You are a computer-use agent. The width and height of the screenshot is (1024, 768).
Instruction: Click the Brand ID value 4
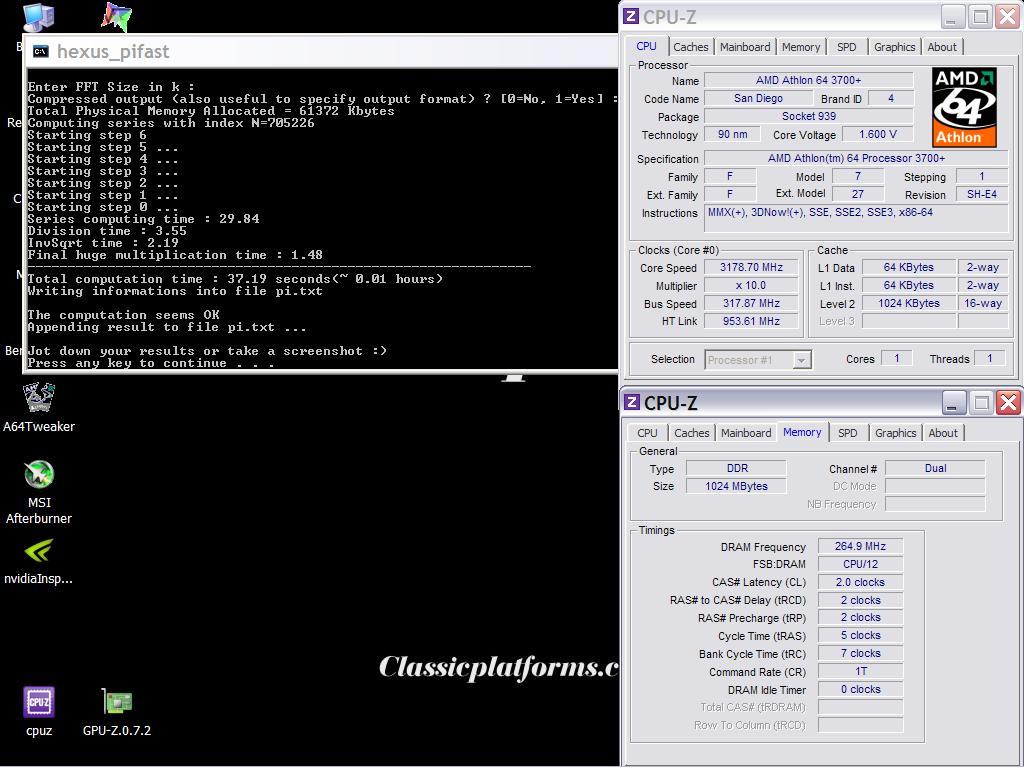click(891, 99)
